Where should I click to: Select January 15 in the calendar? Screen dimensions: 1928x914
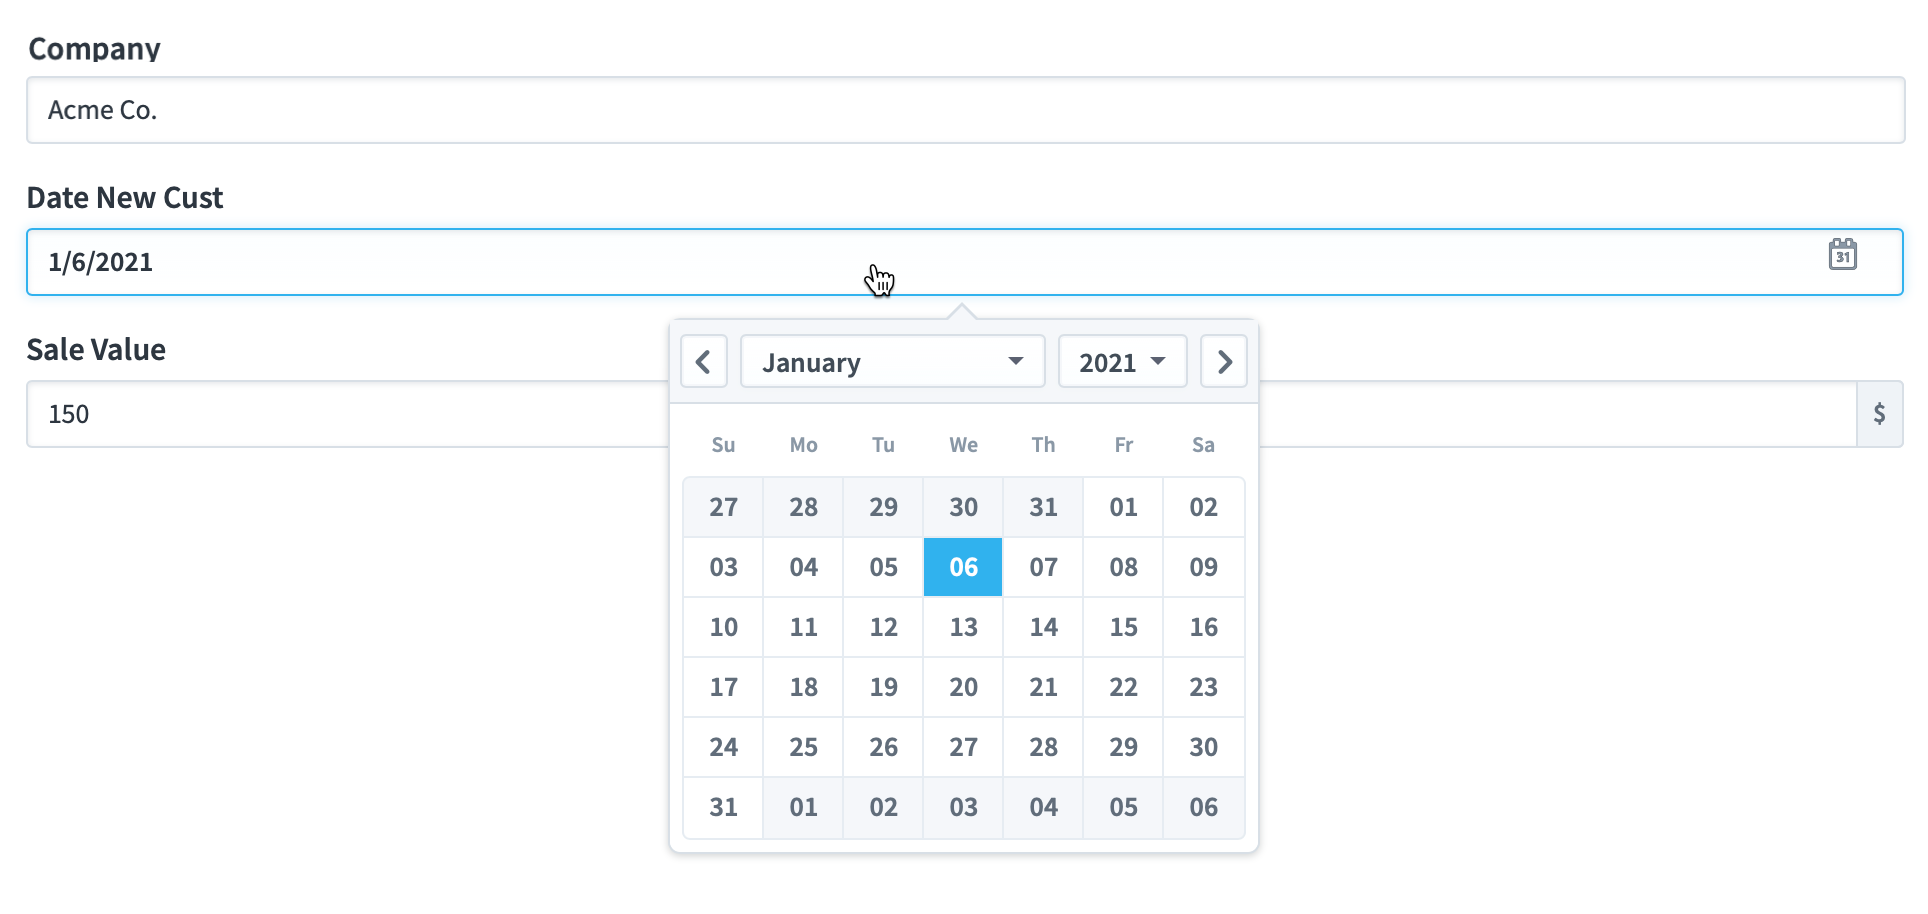[1123, 627]
